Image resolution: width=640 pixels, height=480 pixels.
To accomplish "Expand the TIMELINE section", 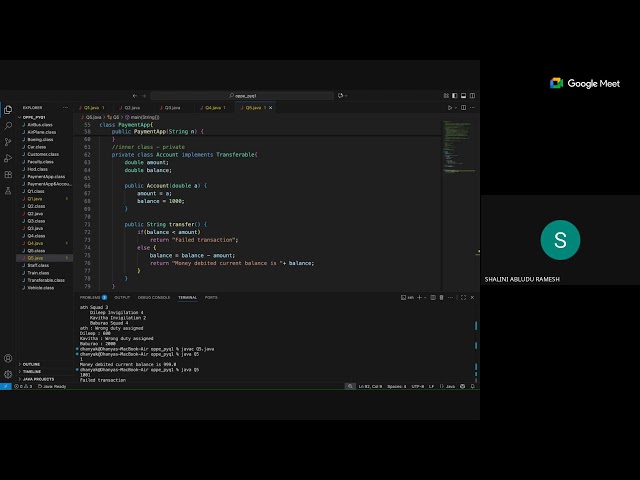I will [32, 371].
